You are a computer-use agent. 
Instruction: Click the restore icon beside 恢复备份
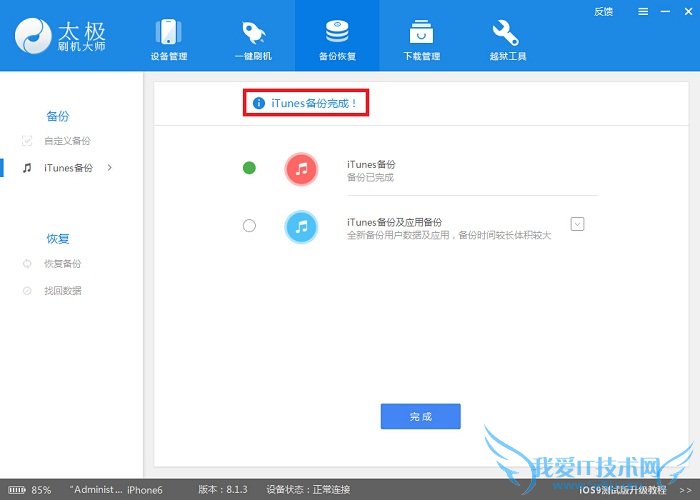coord(27,263)
